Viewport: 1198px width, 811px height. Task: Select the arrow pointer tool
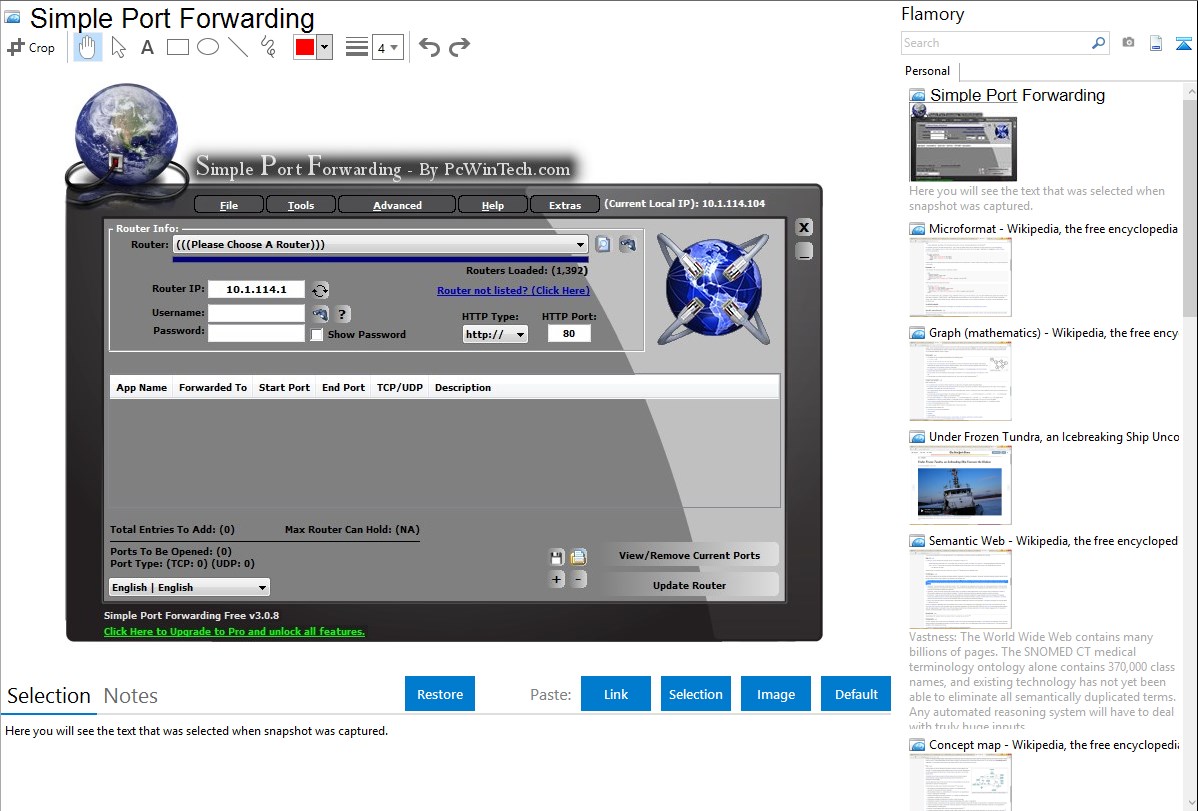pos(118,47)
